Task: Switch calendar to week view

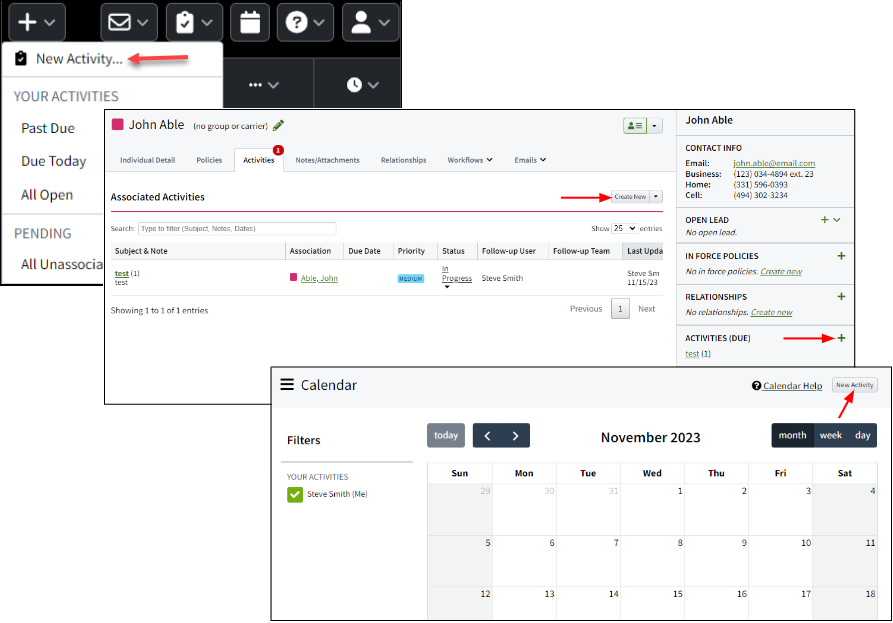Action: [830, 436]
